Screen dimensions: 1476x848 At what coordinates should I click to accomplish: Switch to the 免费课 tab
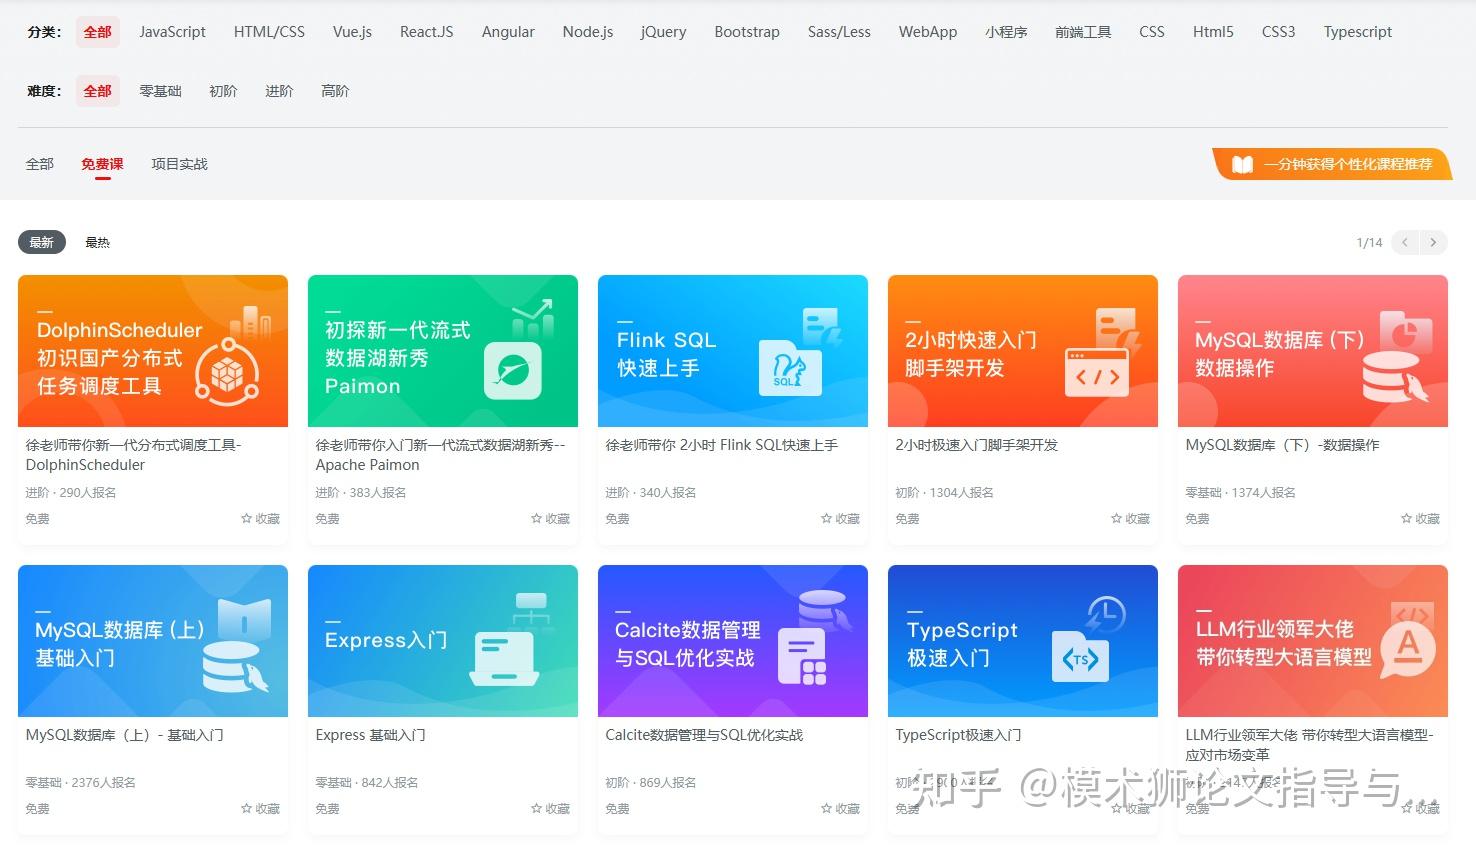[102, 164]
